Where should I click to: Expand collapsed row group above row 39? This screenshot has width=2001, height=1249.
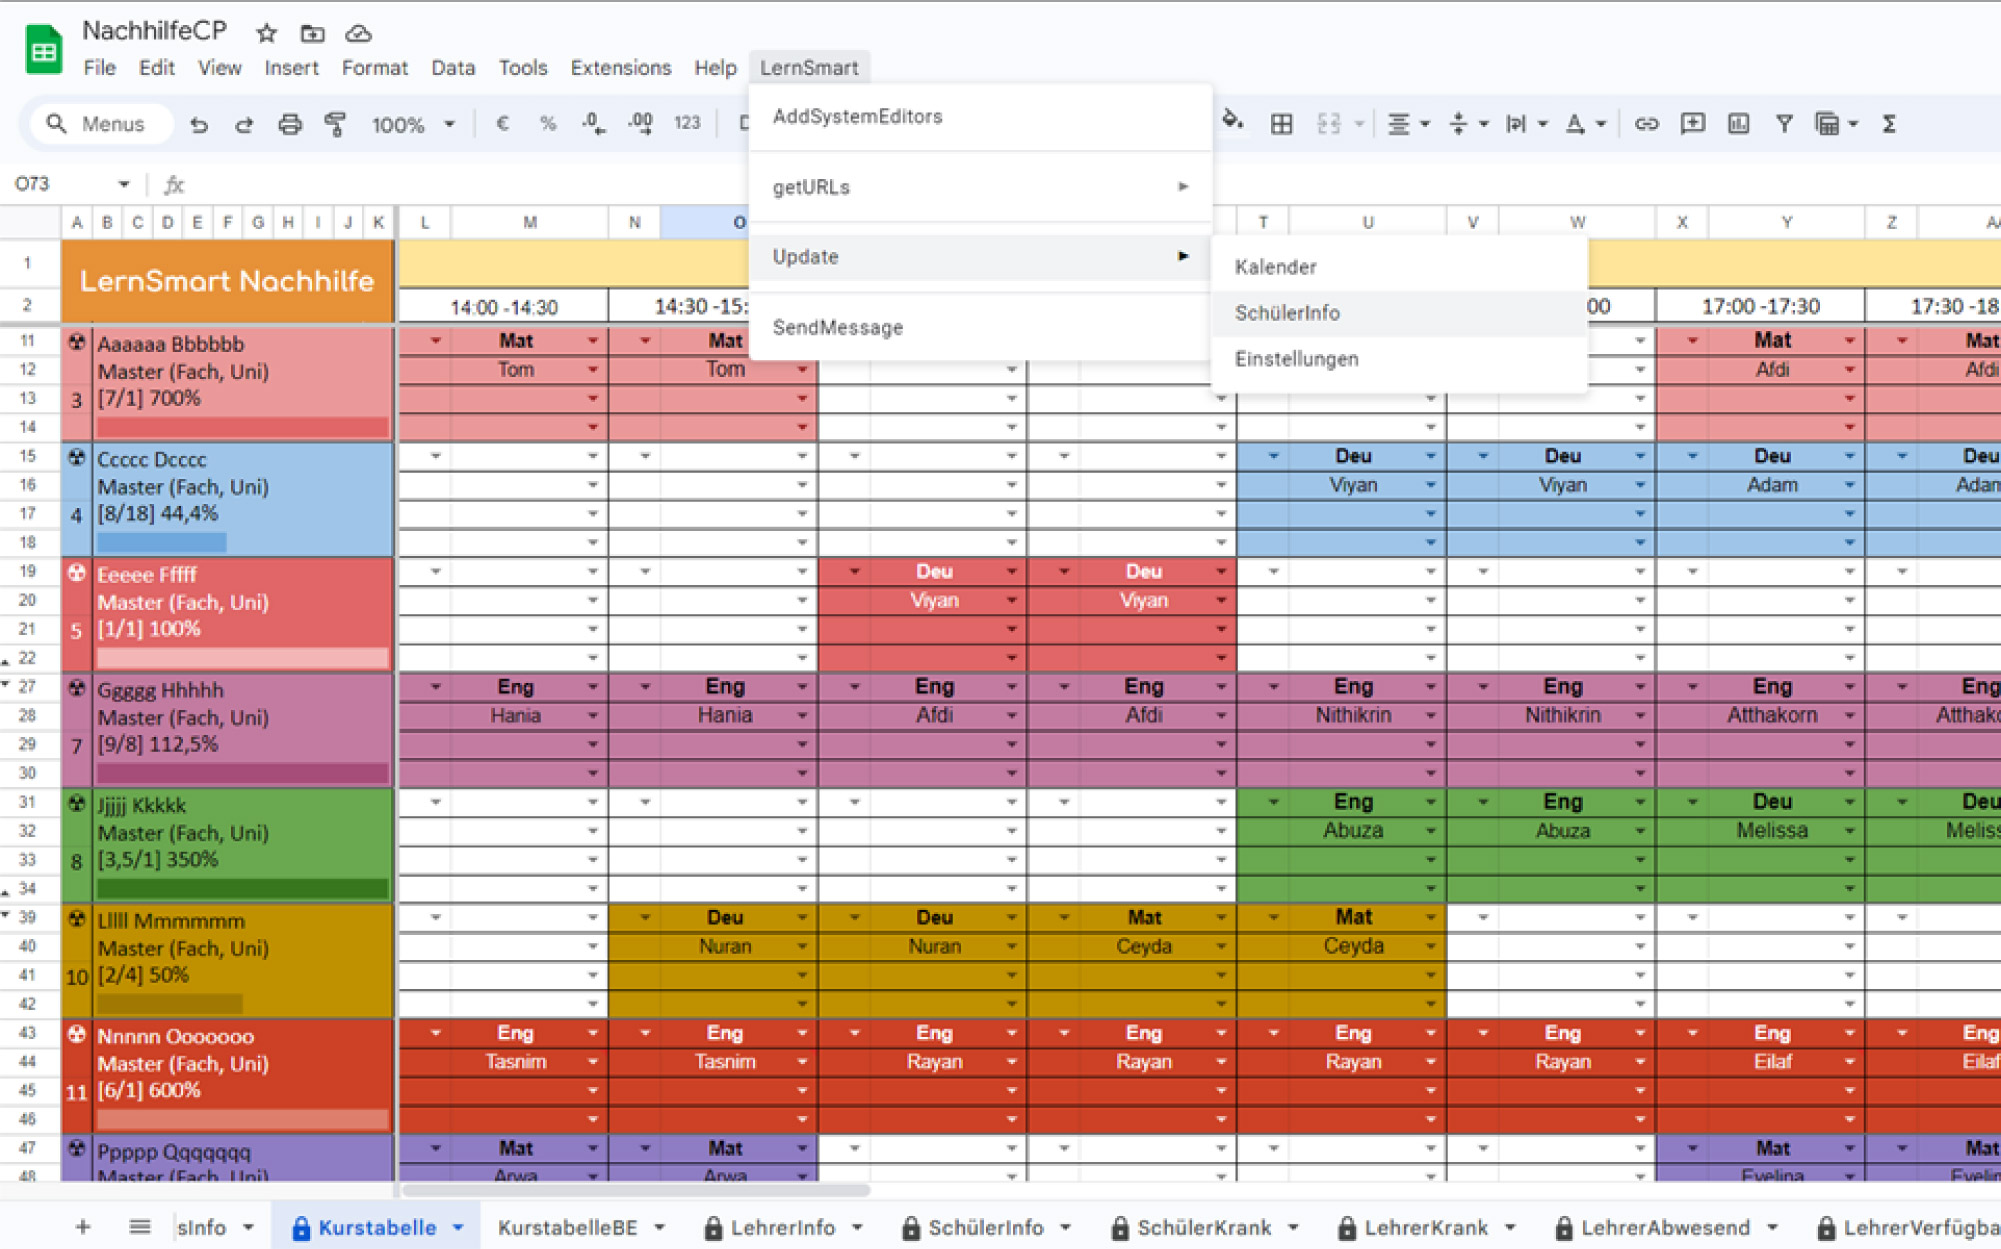[6, 916]
